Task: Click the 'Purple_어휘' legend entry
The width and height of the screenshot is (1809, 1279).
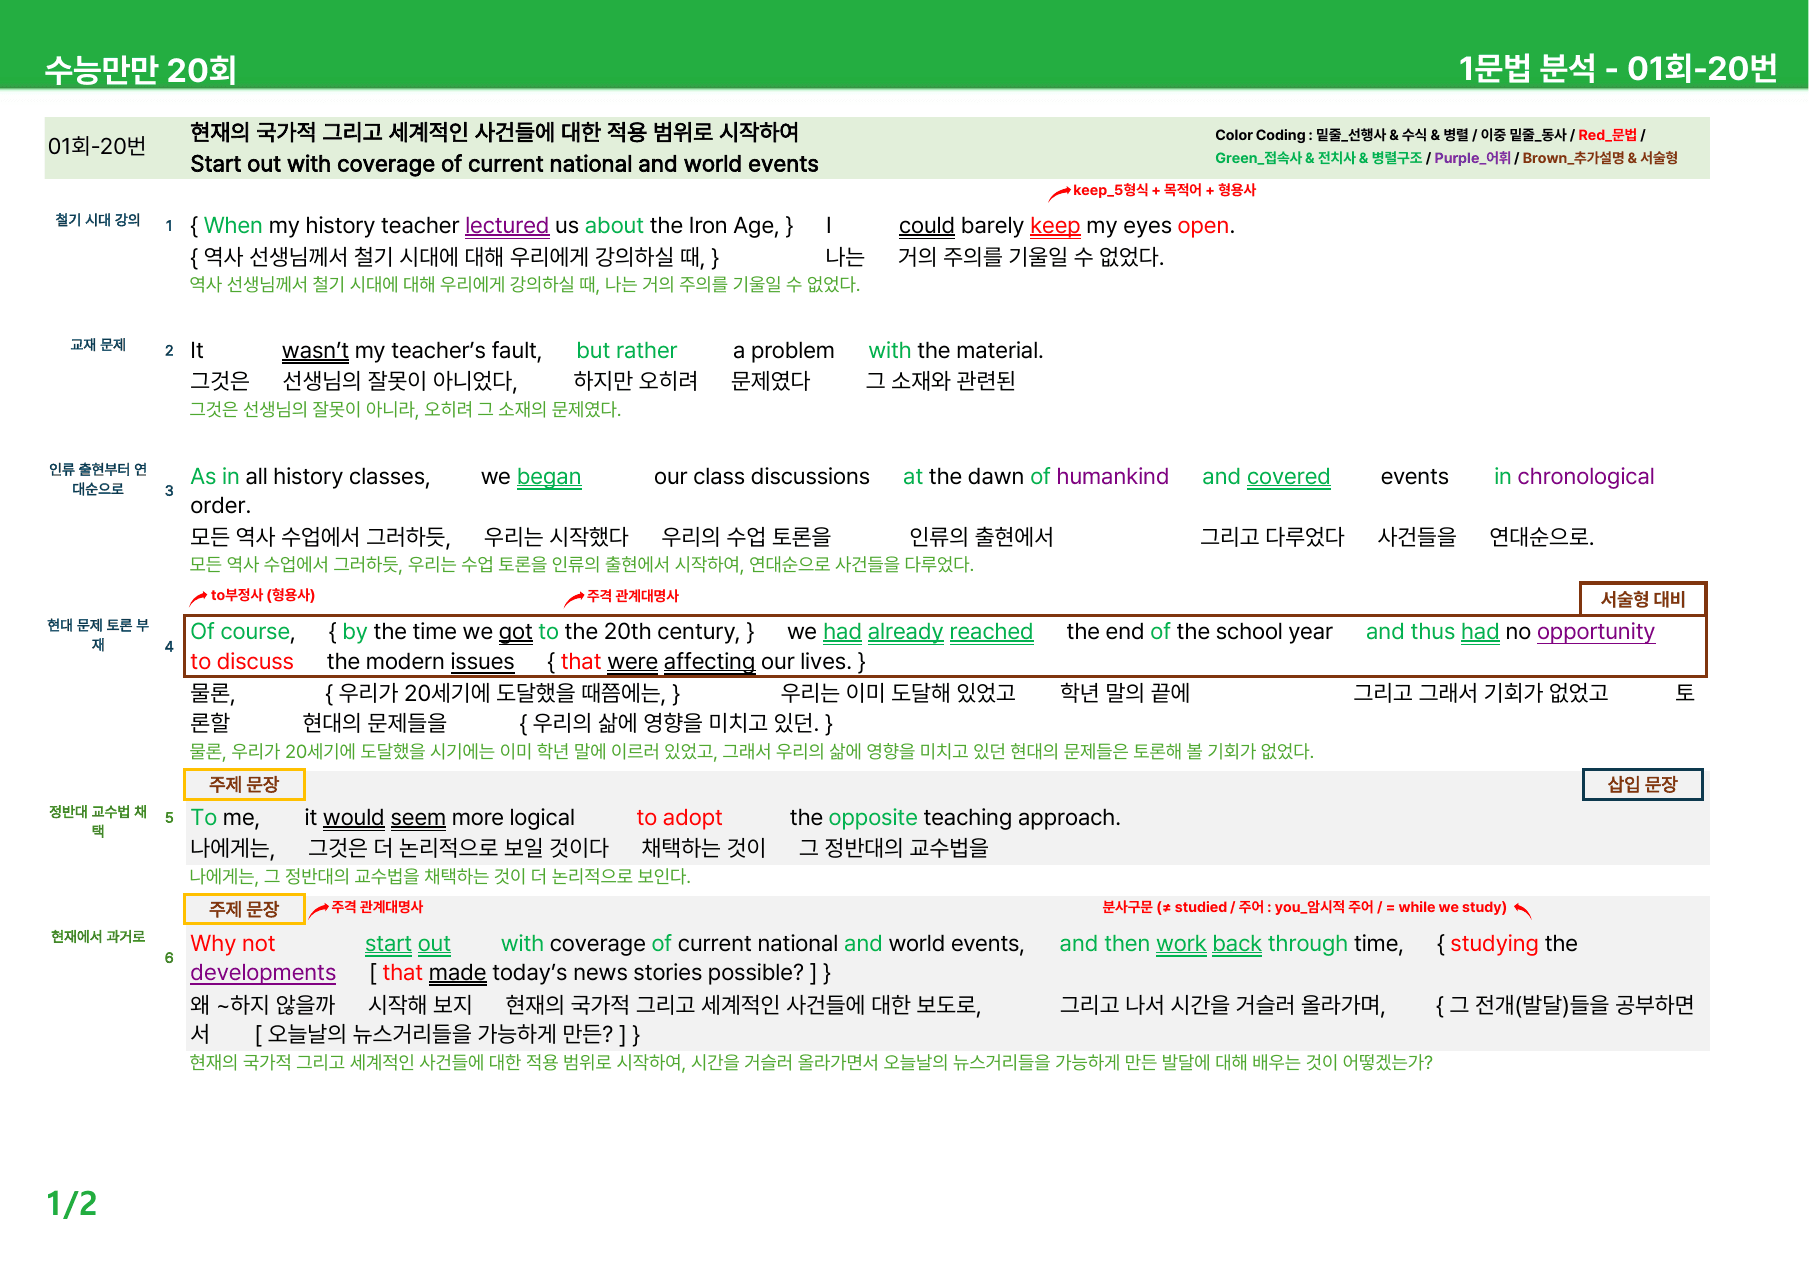Action: (1472, 158)
